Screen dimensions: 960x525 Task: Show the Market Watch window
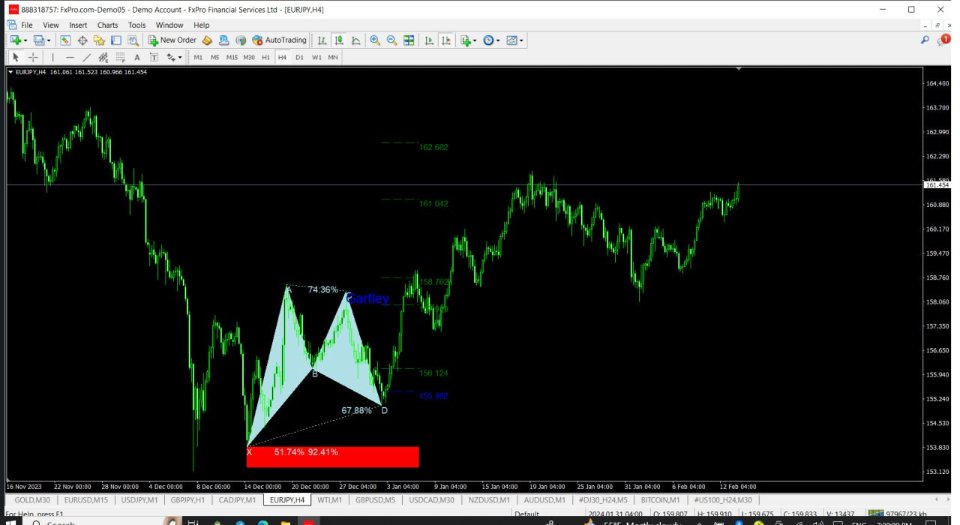point(65,40)
